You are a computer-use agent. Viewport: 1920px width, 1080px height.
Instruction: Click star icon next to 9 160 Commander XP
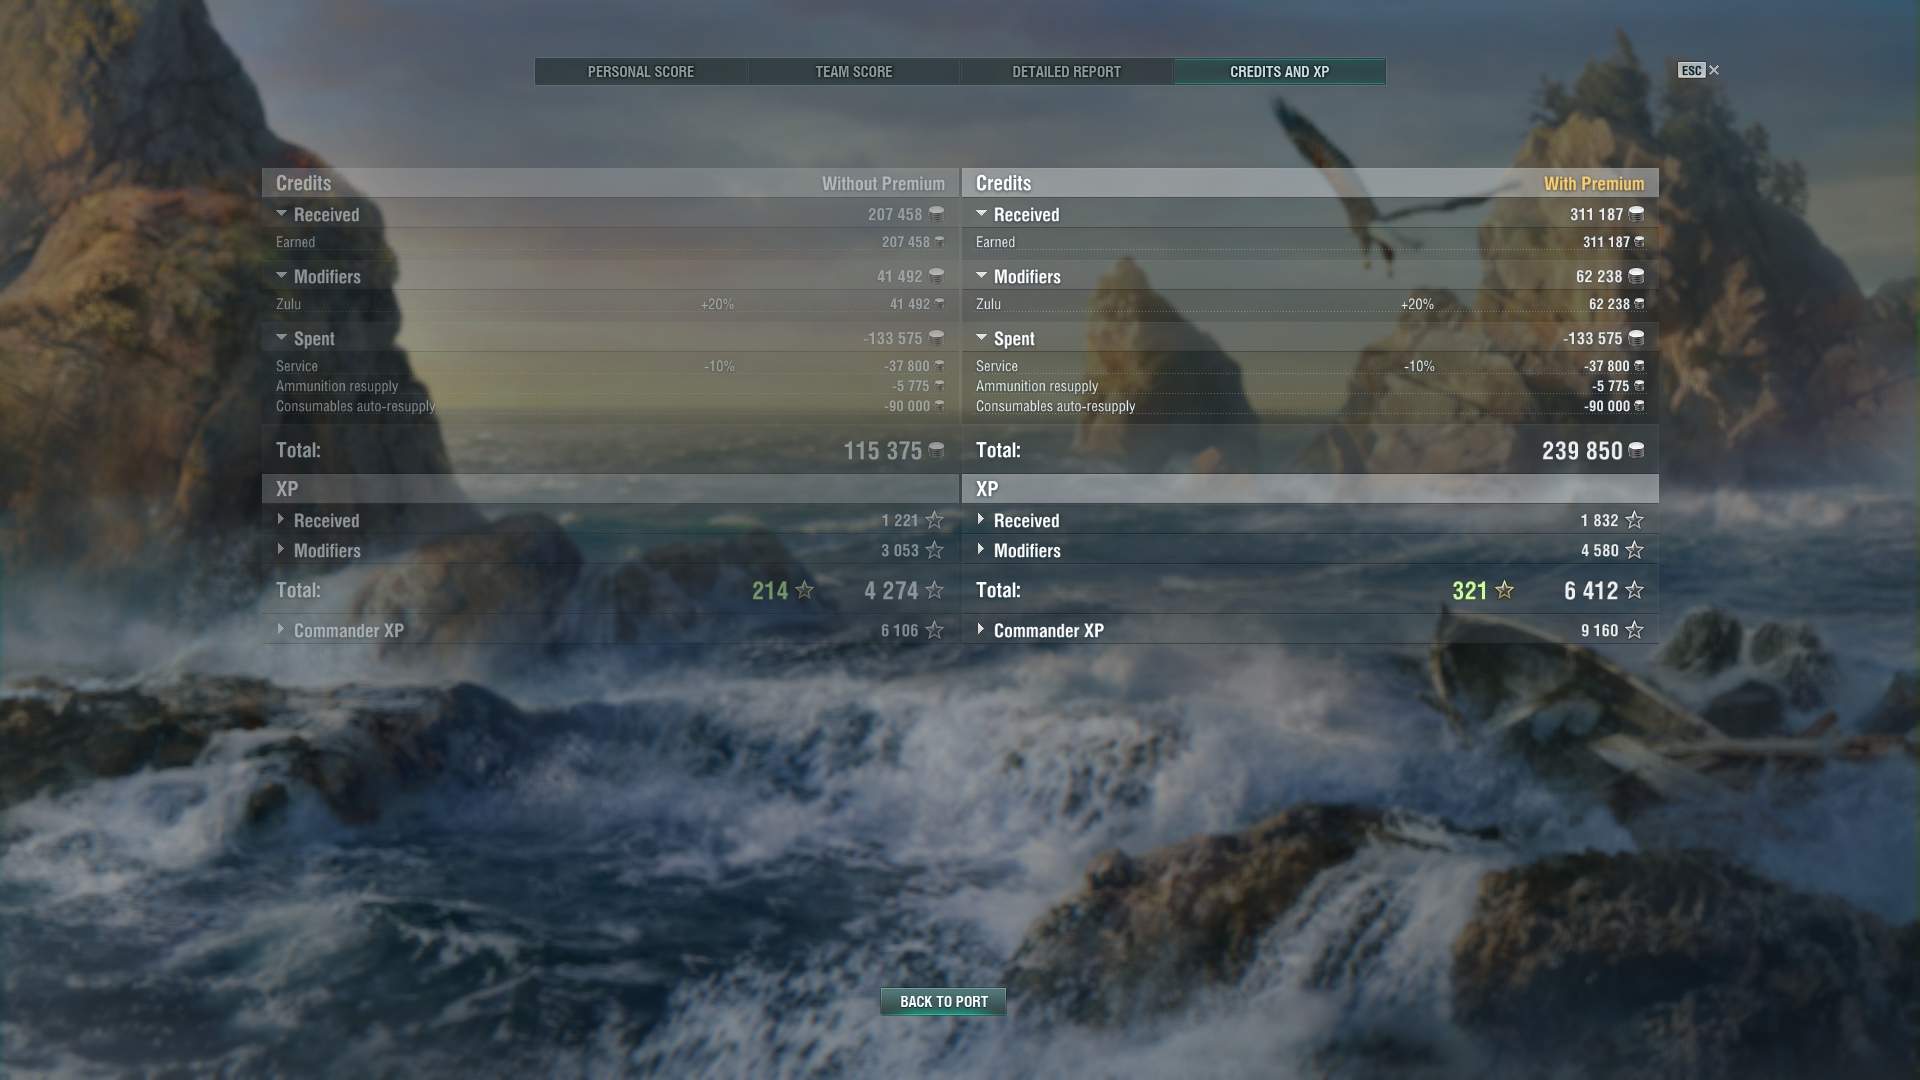[x=1634, y=630]
